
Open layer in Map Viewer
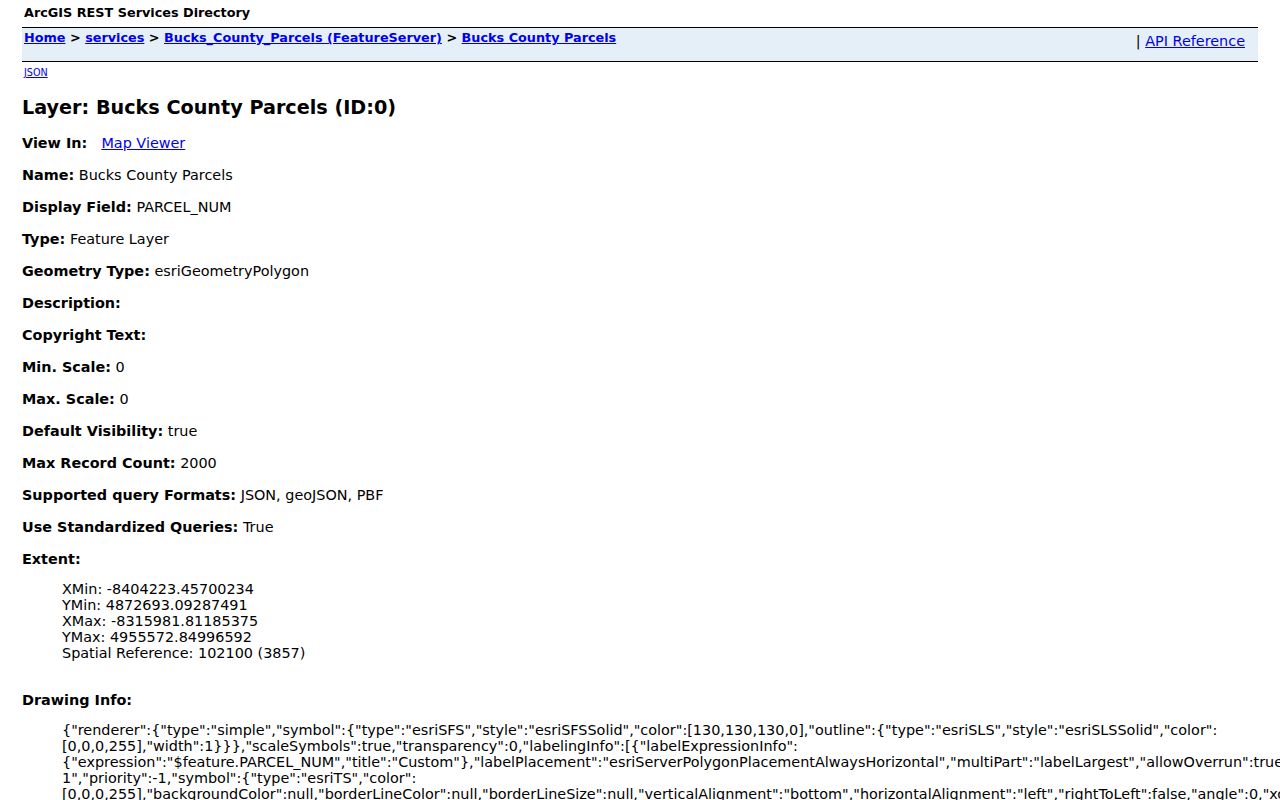[143, 143]
